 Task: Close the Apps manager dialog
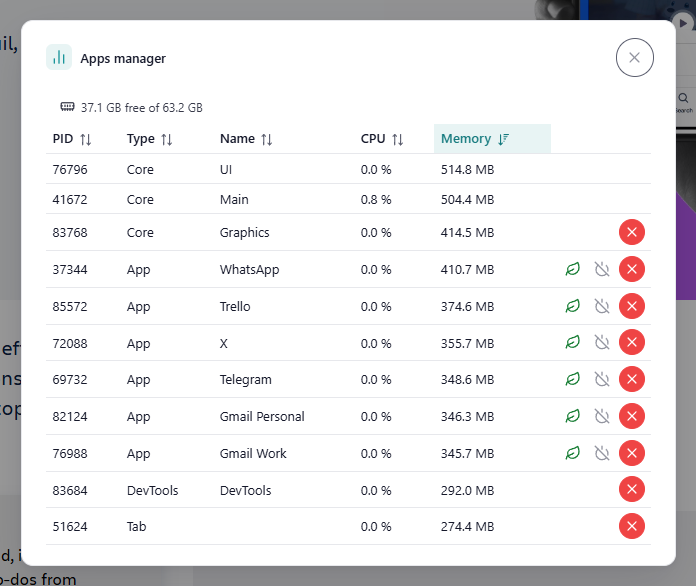(634, 57)
